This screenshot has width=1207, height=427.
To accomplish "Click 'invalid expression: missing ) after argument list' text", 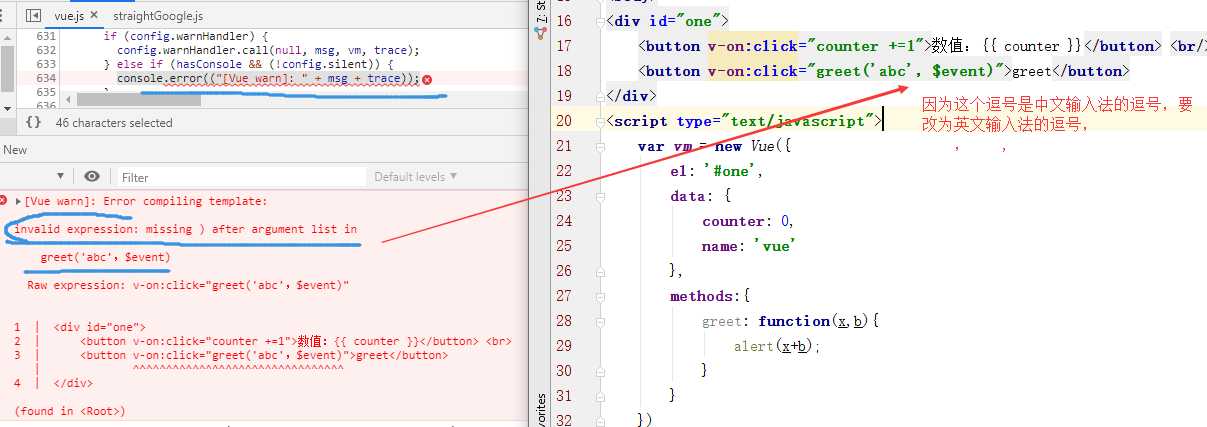I will [x=172, y=229].
